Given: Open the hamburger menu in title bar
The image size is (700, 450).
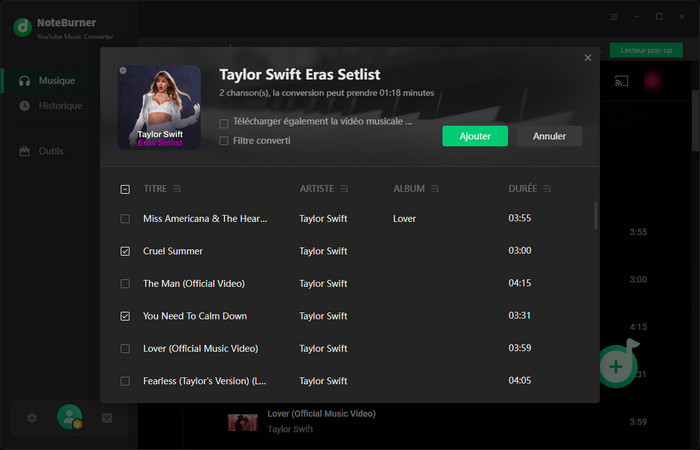Looking at the screenshot, I should coord(614,17).
